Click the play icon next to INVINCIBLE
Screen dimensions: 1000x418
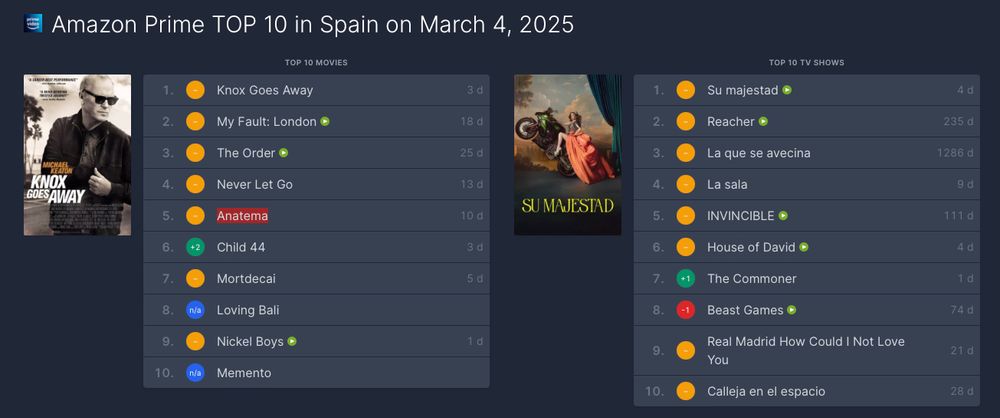click(783, 216)
